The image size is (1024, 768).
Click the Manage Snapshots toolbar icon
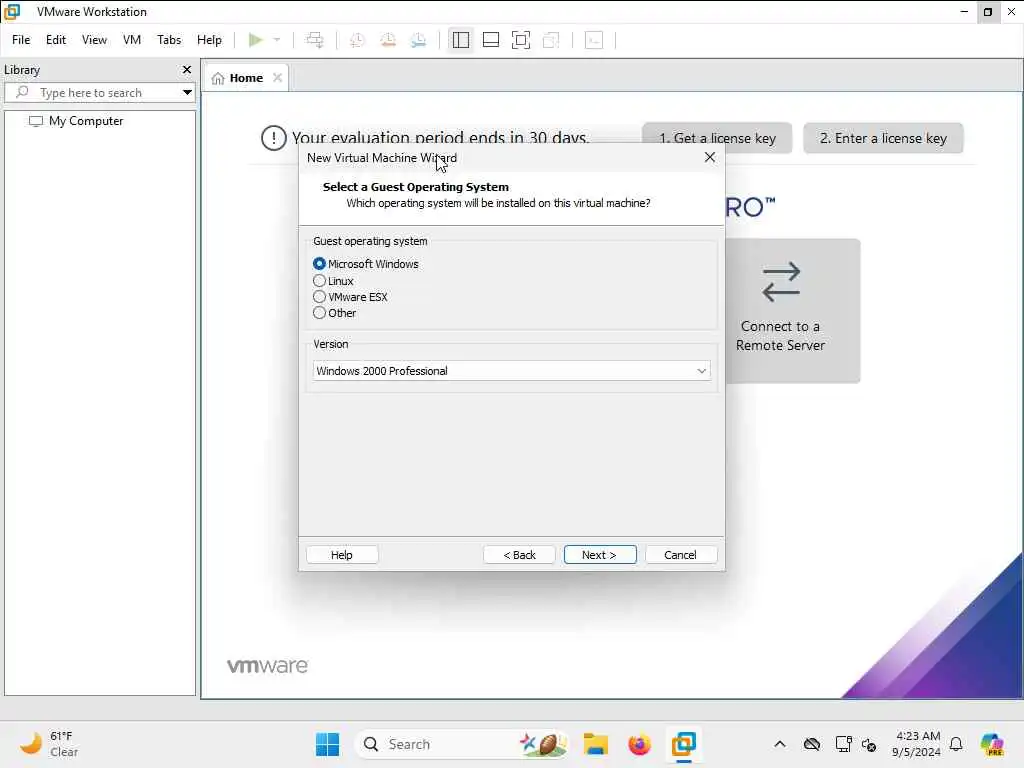[x=419, y=40]
